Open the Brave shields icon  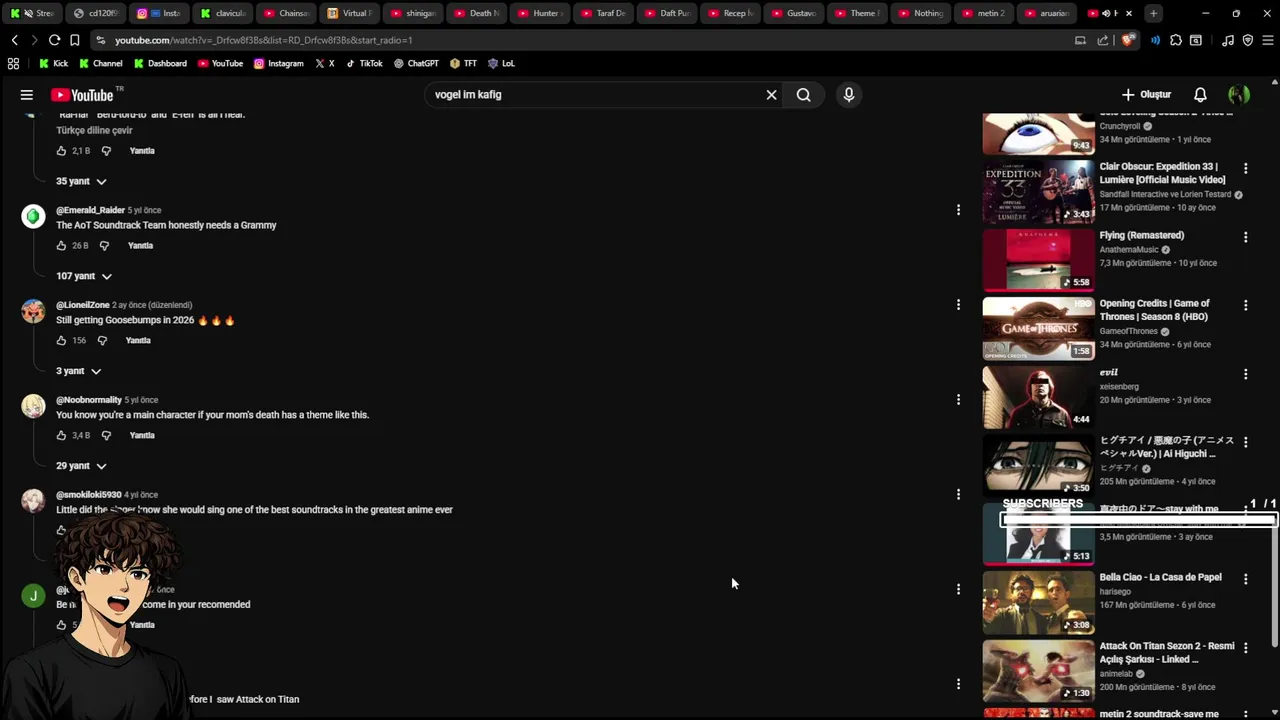[1128, 40]
